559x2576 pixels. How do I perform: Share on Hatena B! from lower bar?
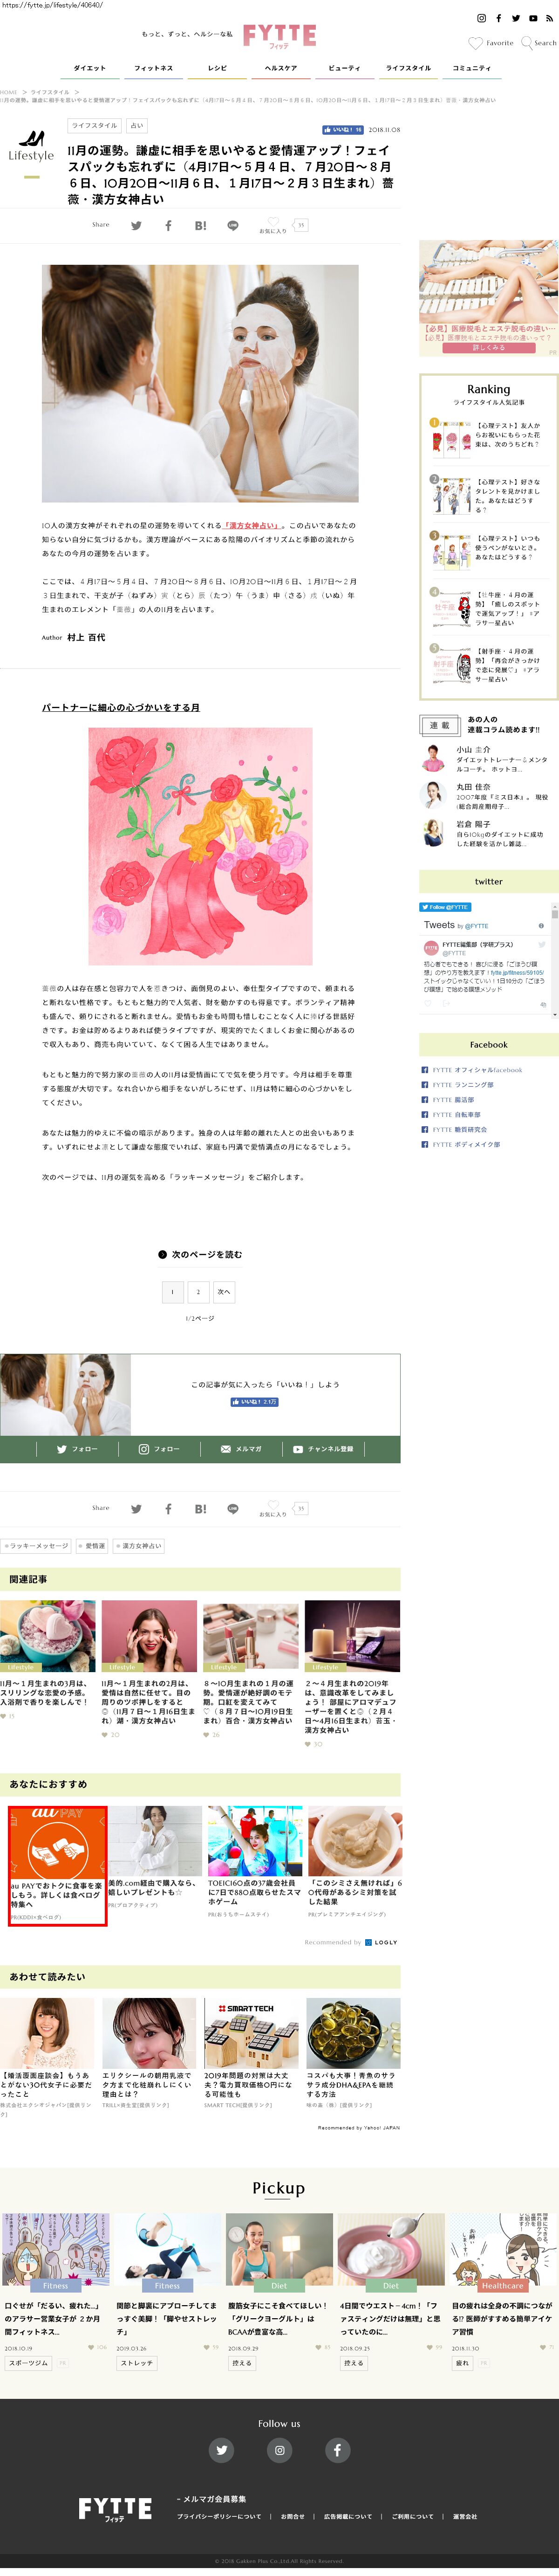[x=200, y=1509]
